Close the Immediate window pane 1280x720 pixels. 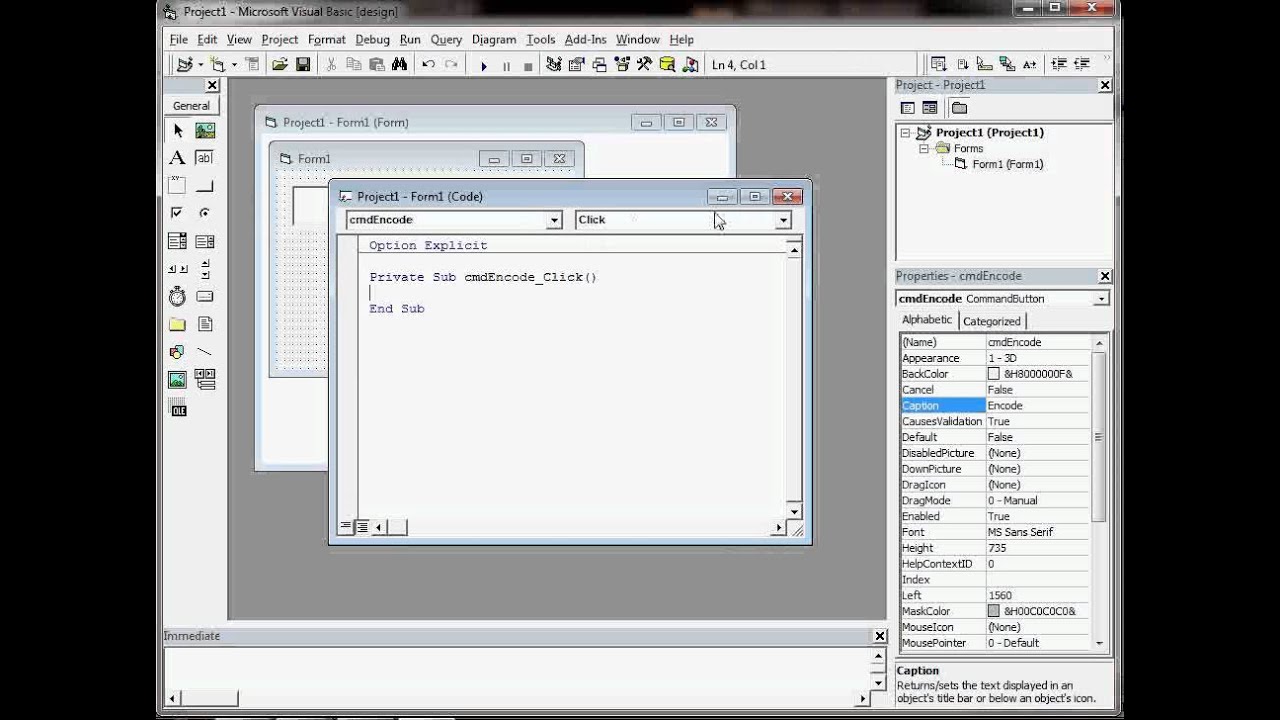879,636
